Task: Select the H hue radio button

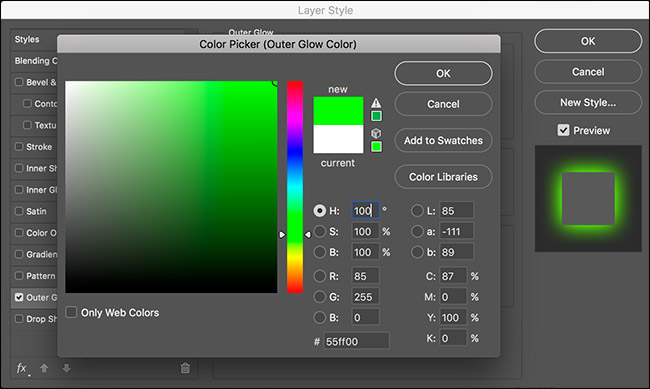Action: (x=320, y=211)
